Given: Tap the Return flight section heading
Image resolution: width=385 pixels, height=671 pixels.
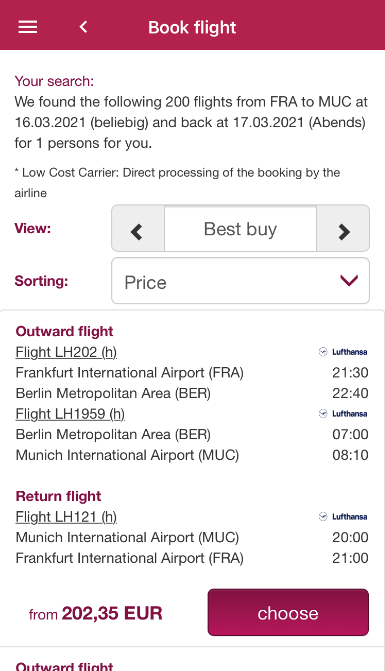Looking at the screenshot, I should (59, 496).
